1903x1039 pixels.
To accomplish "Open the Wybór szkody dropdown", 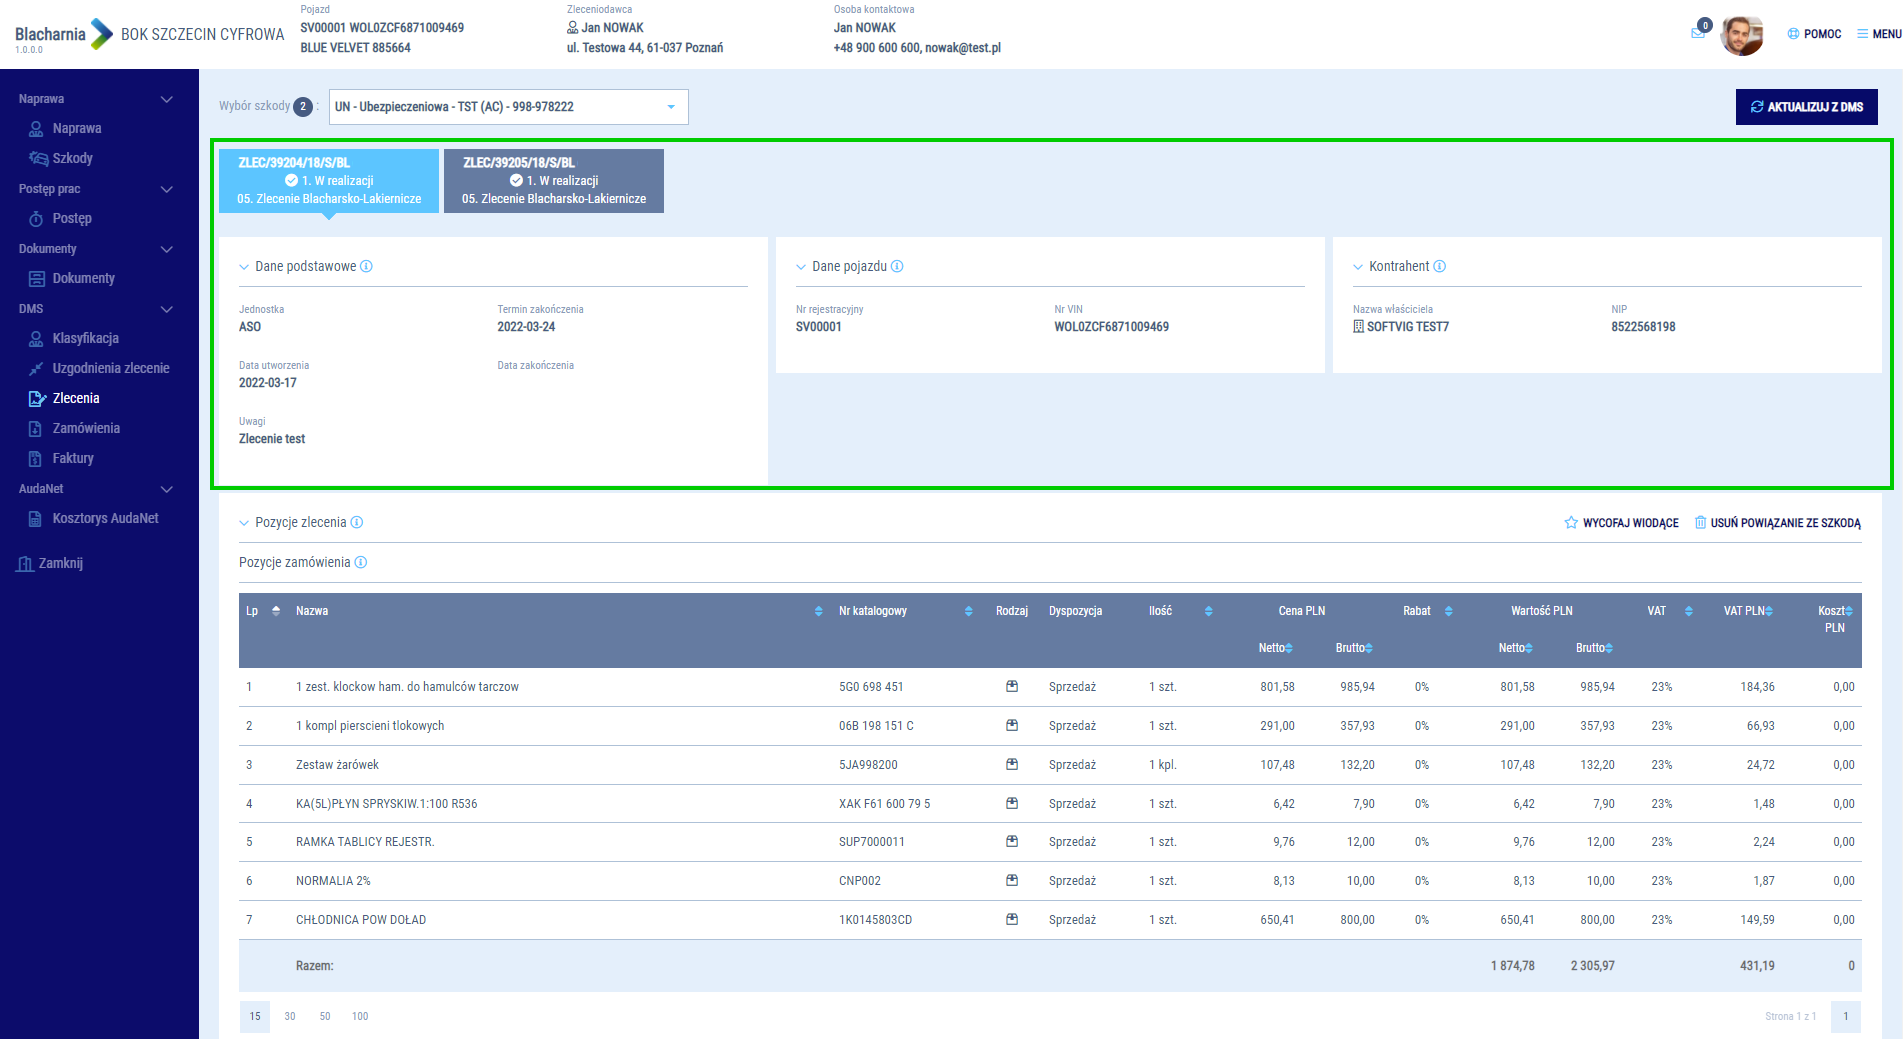I will click(508, 107).
